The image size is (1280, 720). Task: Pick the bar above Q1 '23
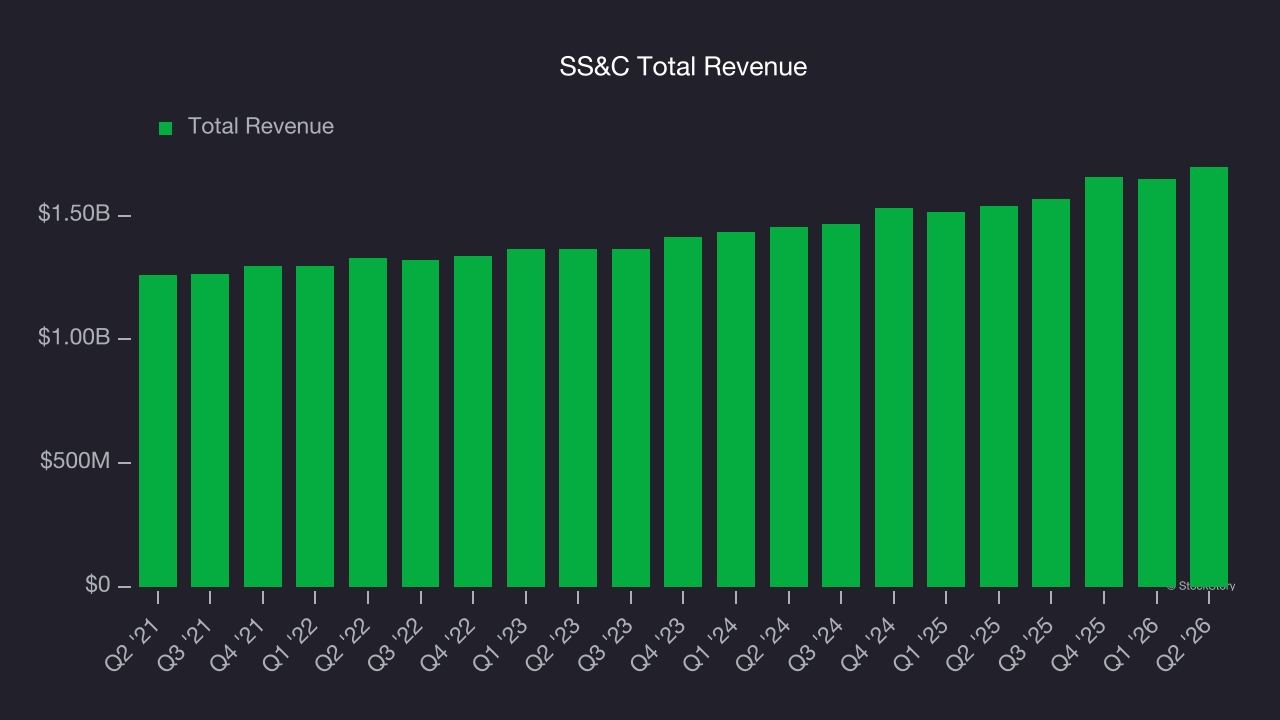tap(526, 418)
